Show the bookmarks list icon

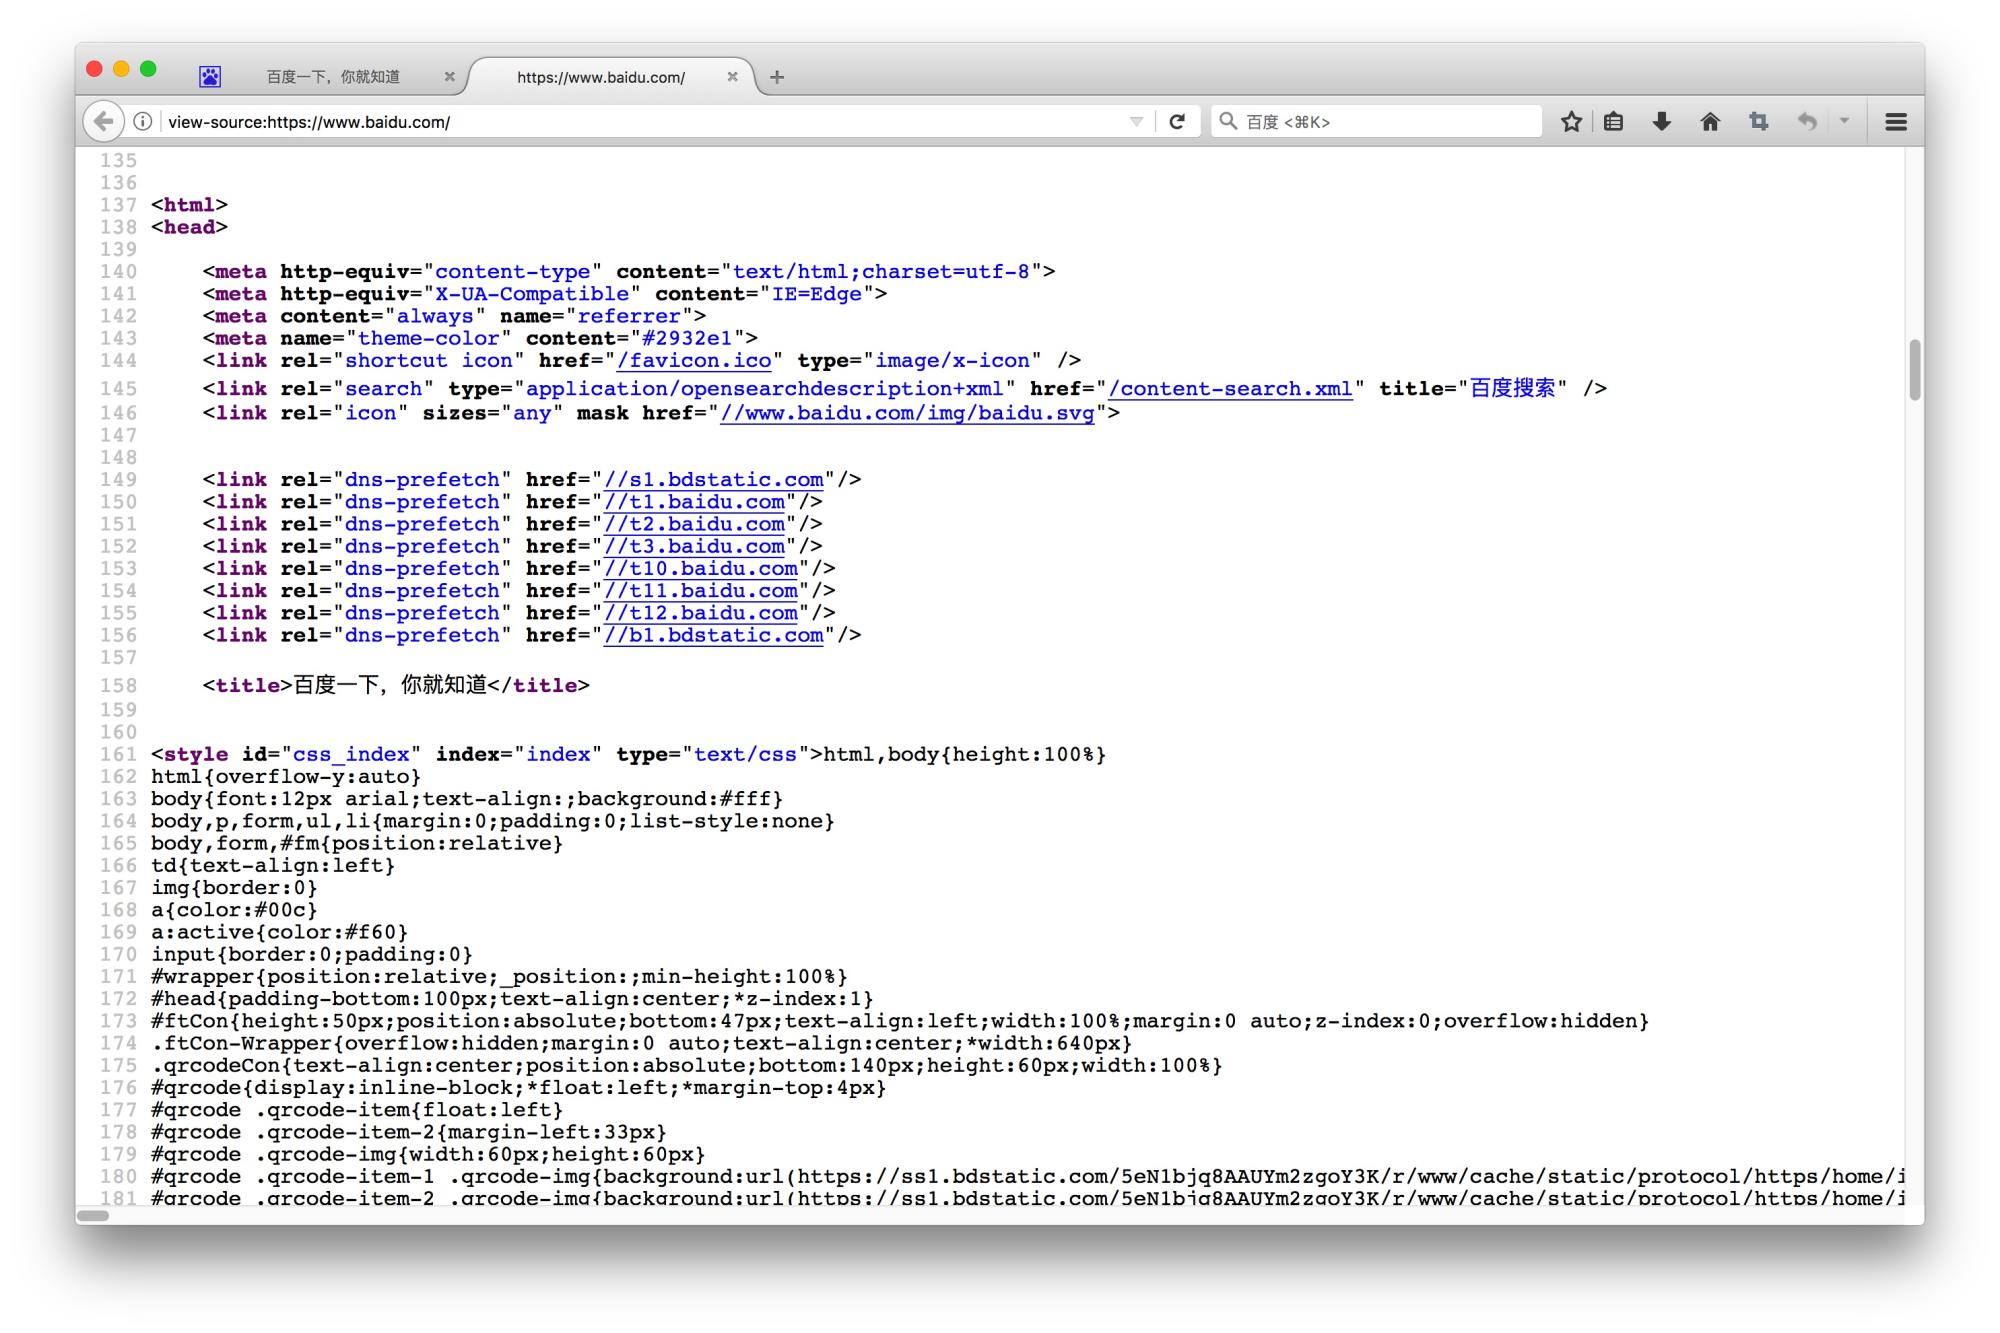pos(1613,122)
